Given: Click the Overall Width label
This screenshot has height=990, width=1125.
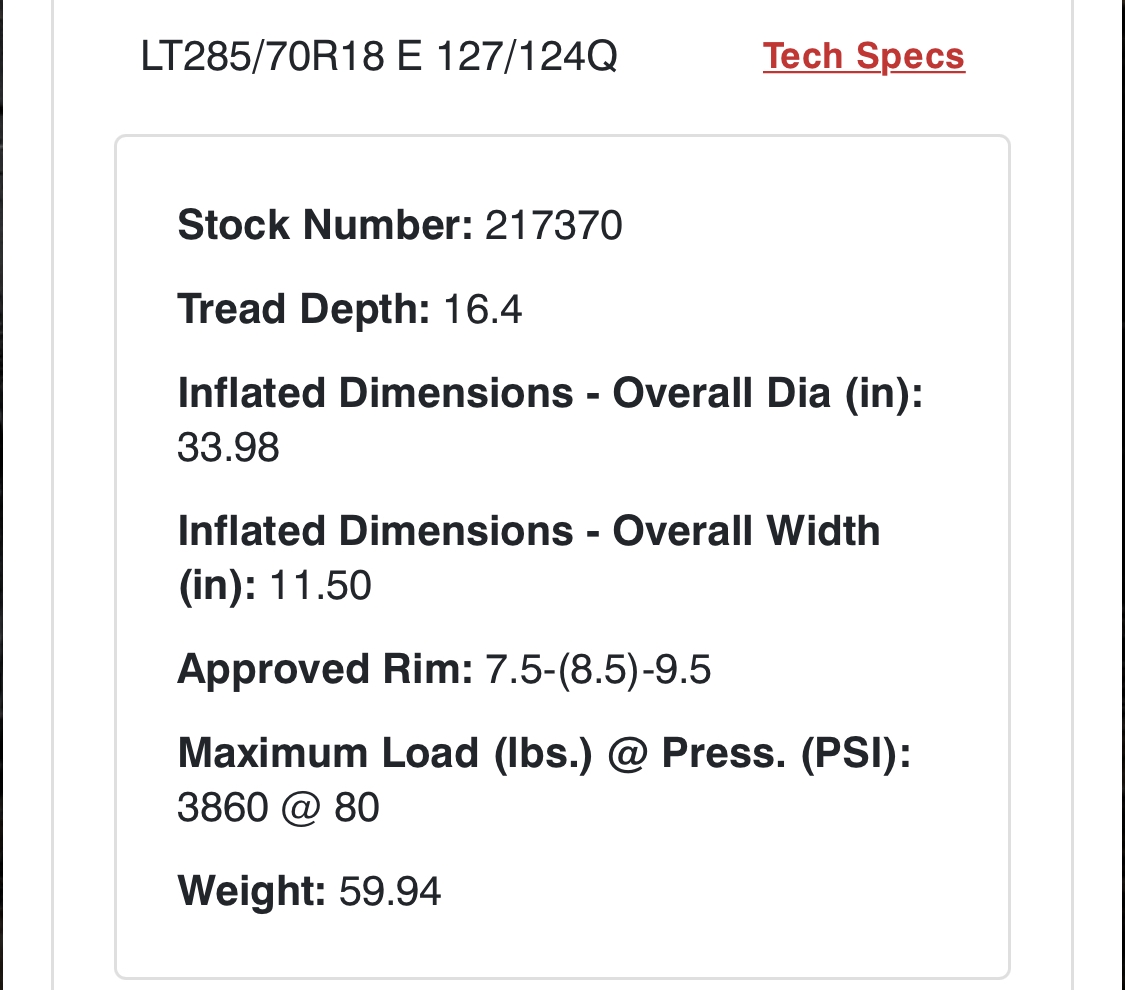Looking at the screenshot, I should point(746,531).
